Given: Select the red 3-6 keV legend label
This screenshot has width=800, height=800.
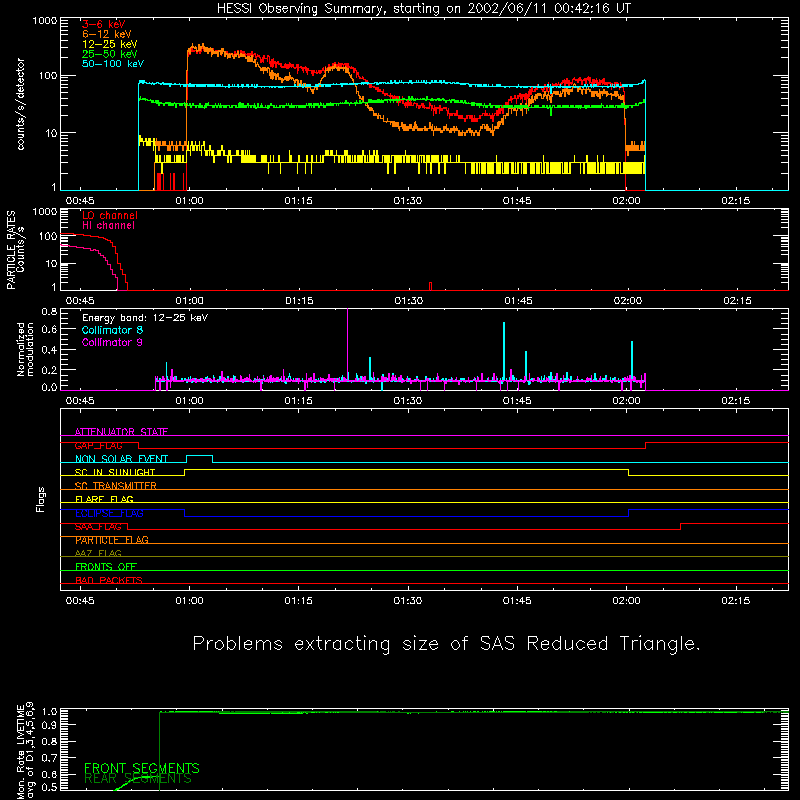Looking at the screenshot, I should point(103,24).
